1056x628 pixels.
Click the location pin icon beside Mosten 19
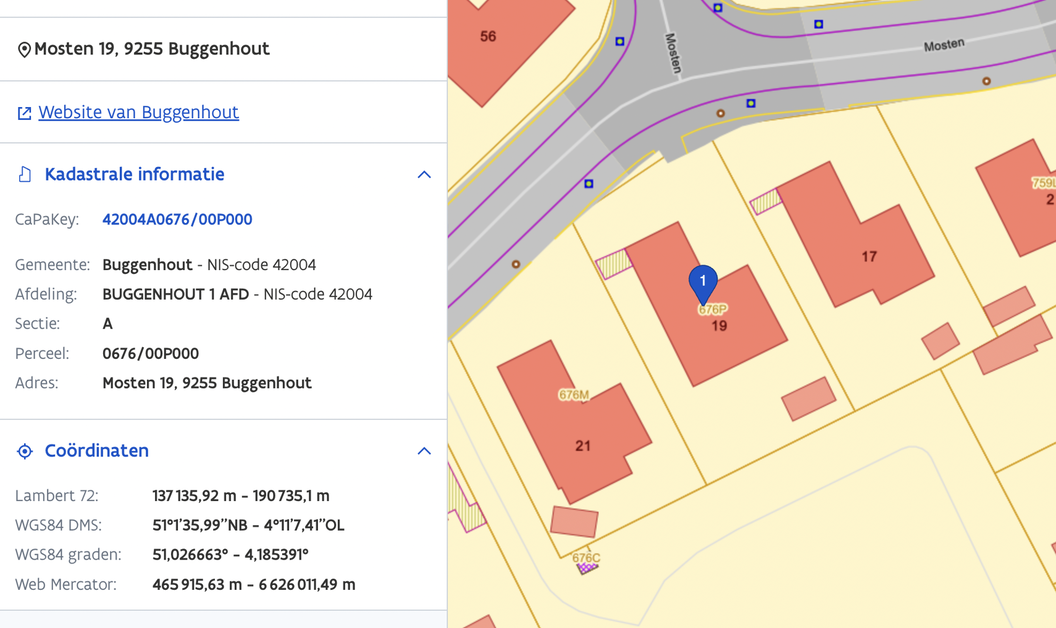[24, 50]
